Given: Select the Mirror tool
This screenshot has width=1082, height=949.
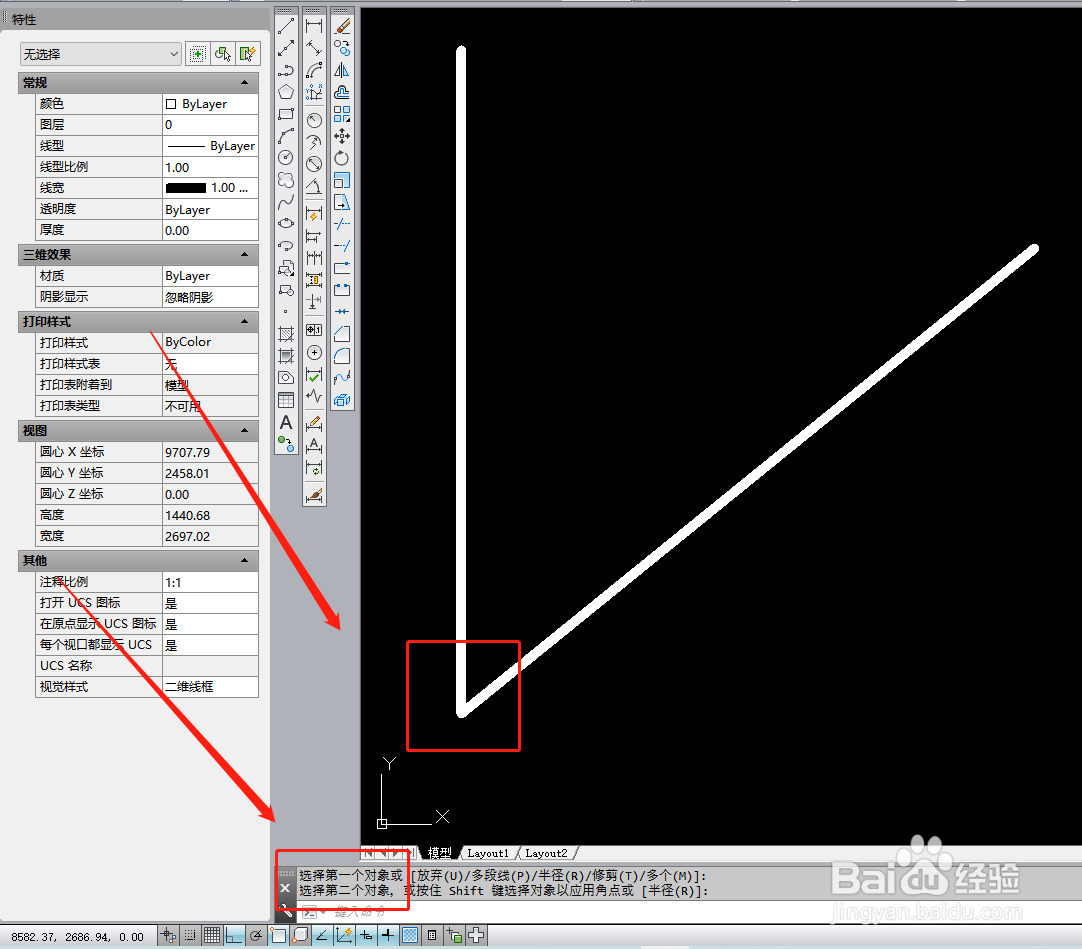Looking at the screenshot, I should (x=342, y=70).
